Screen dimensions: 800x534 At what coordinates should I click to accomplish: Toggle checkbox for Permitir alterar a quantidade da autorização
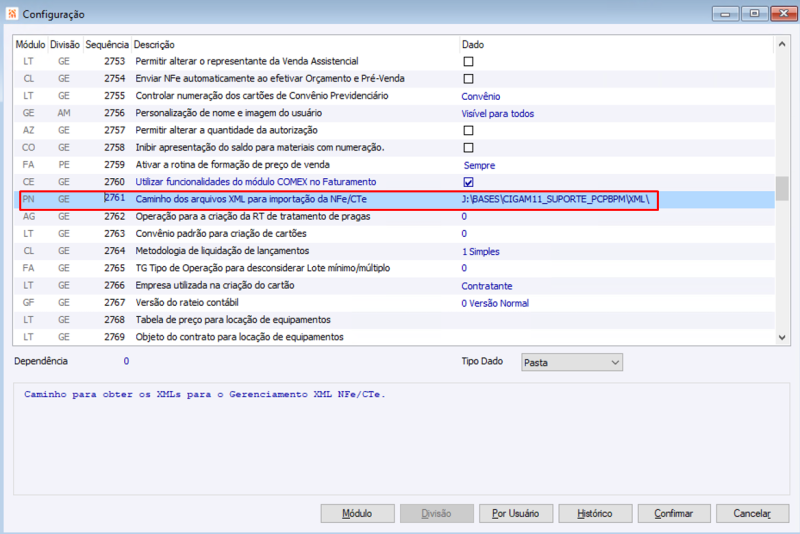[x=468, y=131]
